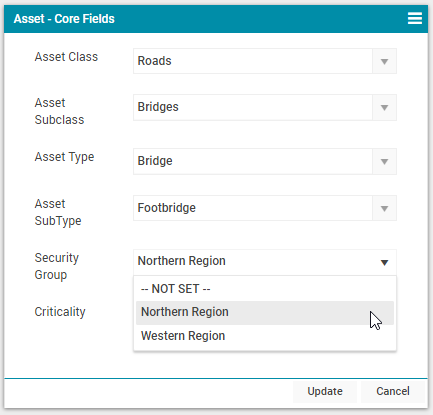This screenshot has height=415, width=433.
Task: Click the Criticality label
Action: click(60, 312)
